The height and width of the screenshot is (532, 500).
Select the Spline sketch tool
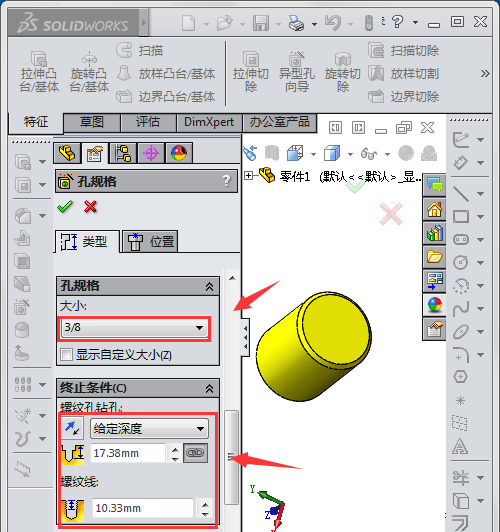[x=461, y=308]
